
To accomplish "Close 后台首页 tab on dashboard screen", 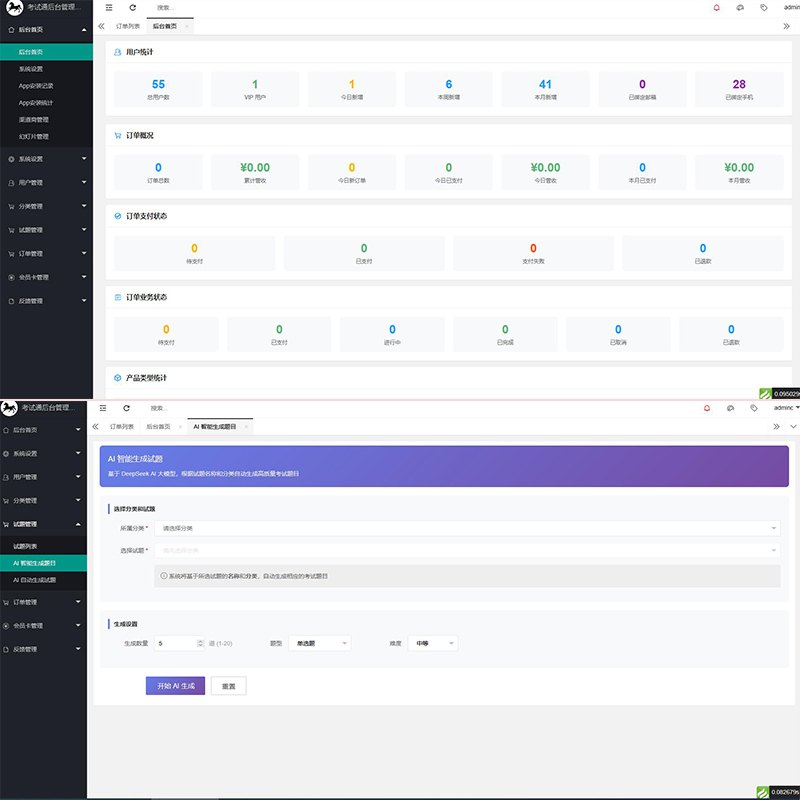I will 186,27.
